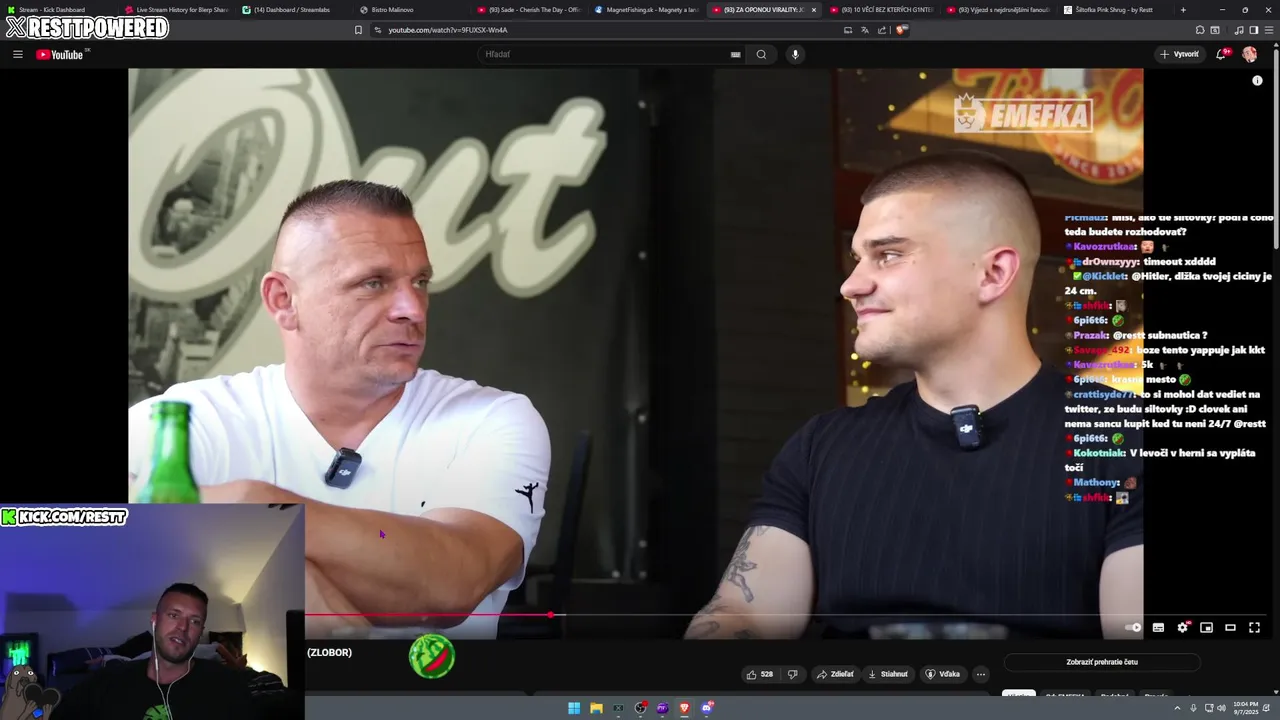
Task: Open the ZLOBOR channel name
Action: click(x=329, y=653)
